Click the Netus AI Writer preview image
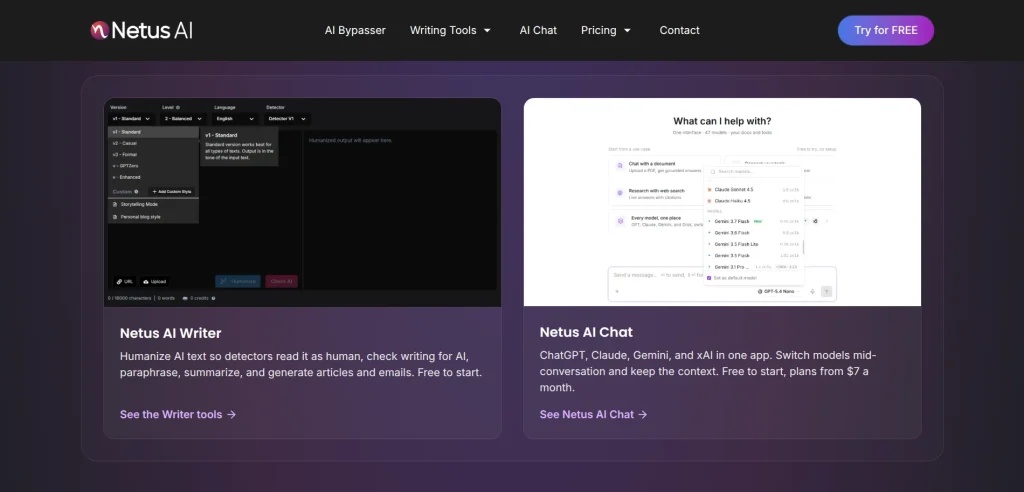 pos(302,202)
